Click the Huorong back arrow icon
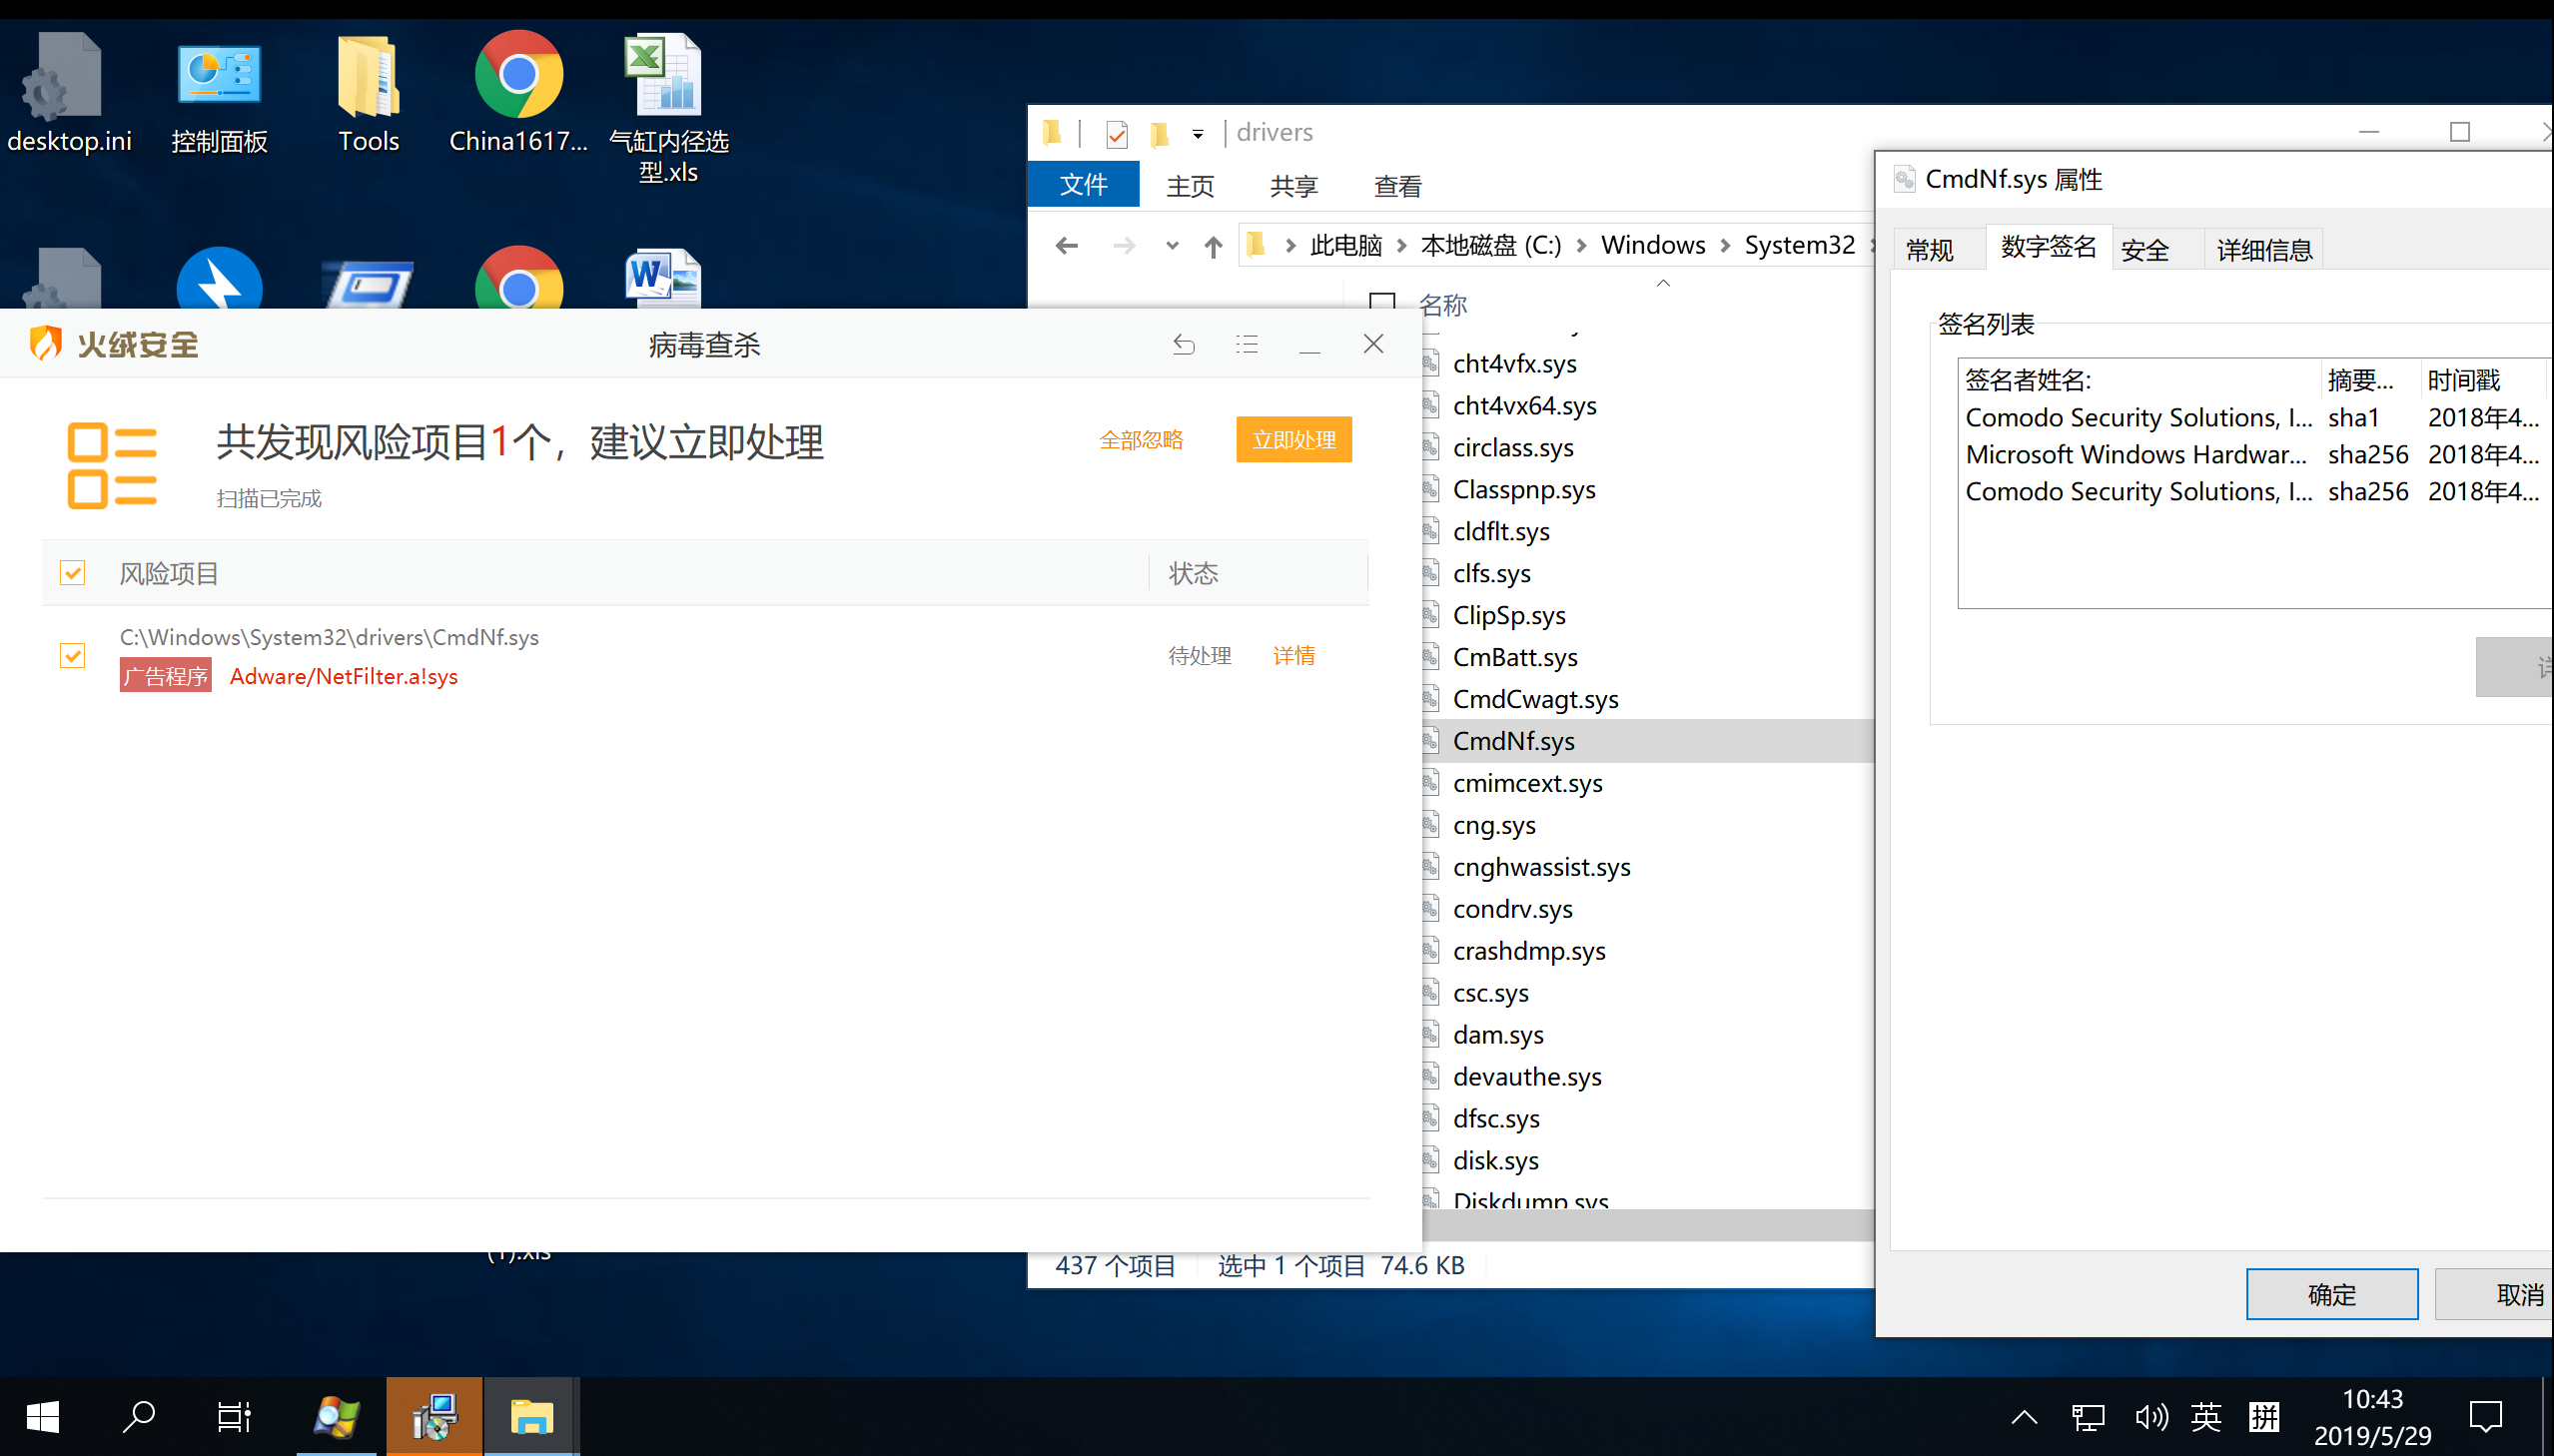2554x1456 pixels. point(1183,344)
